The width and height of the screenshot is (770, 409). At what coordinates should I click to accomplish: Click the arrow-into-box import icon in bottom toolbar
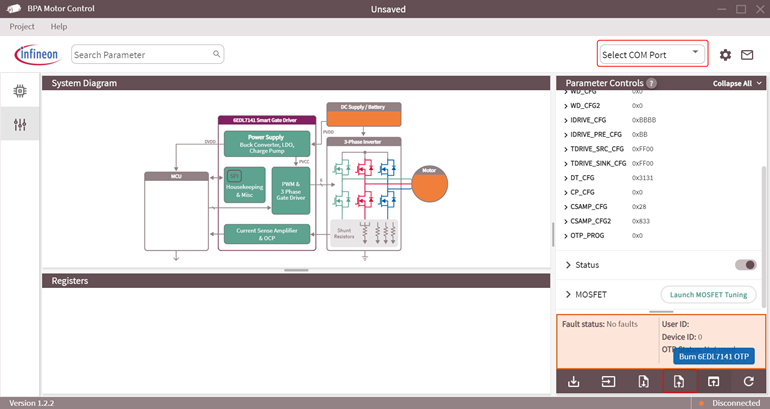click(608, 381)
